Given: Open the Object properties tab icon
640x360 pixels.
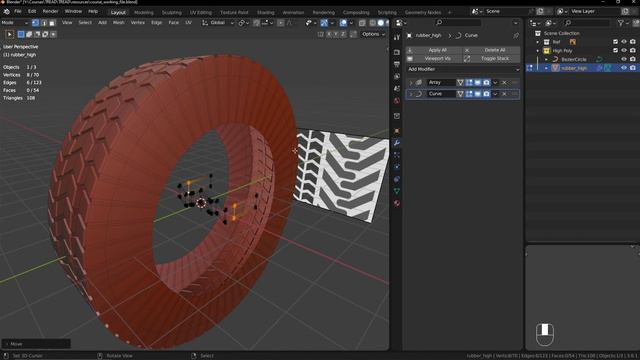Looking at the screenshot, I should pos(397,131).
